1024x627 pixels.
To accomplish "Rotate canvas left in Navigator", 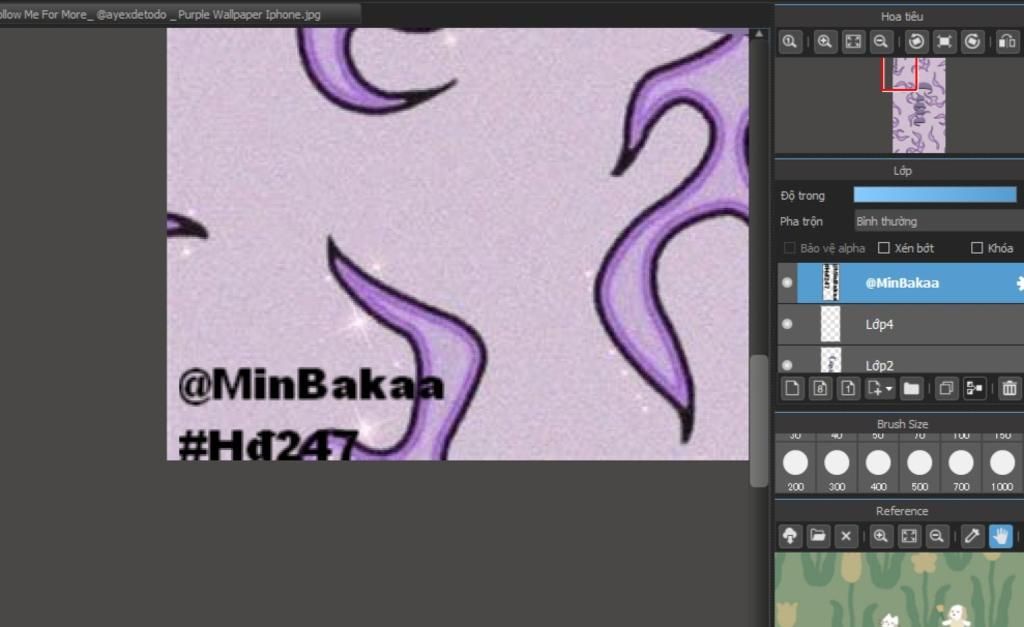I will [916, 42].
